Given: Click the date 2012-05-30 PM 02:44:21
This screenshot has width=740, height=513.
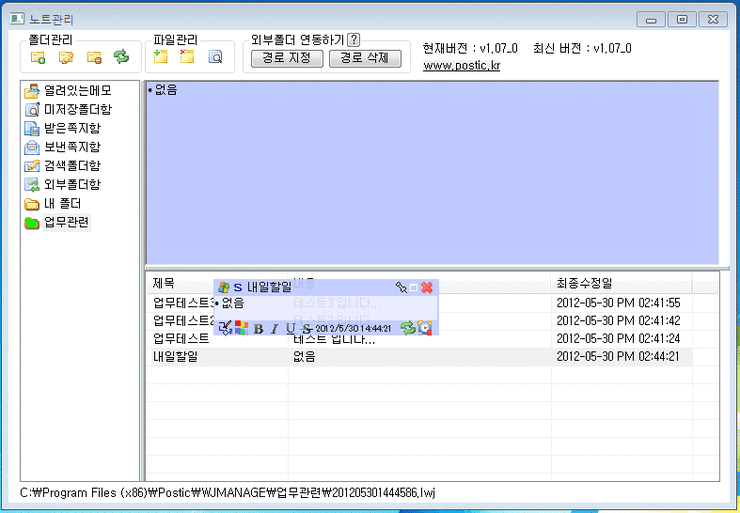Looking at the screenshot, I should (618, 356).
